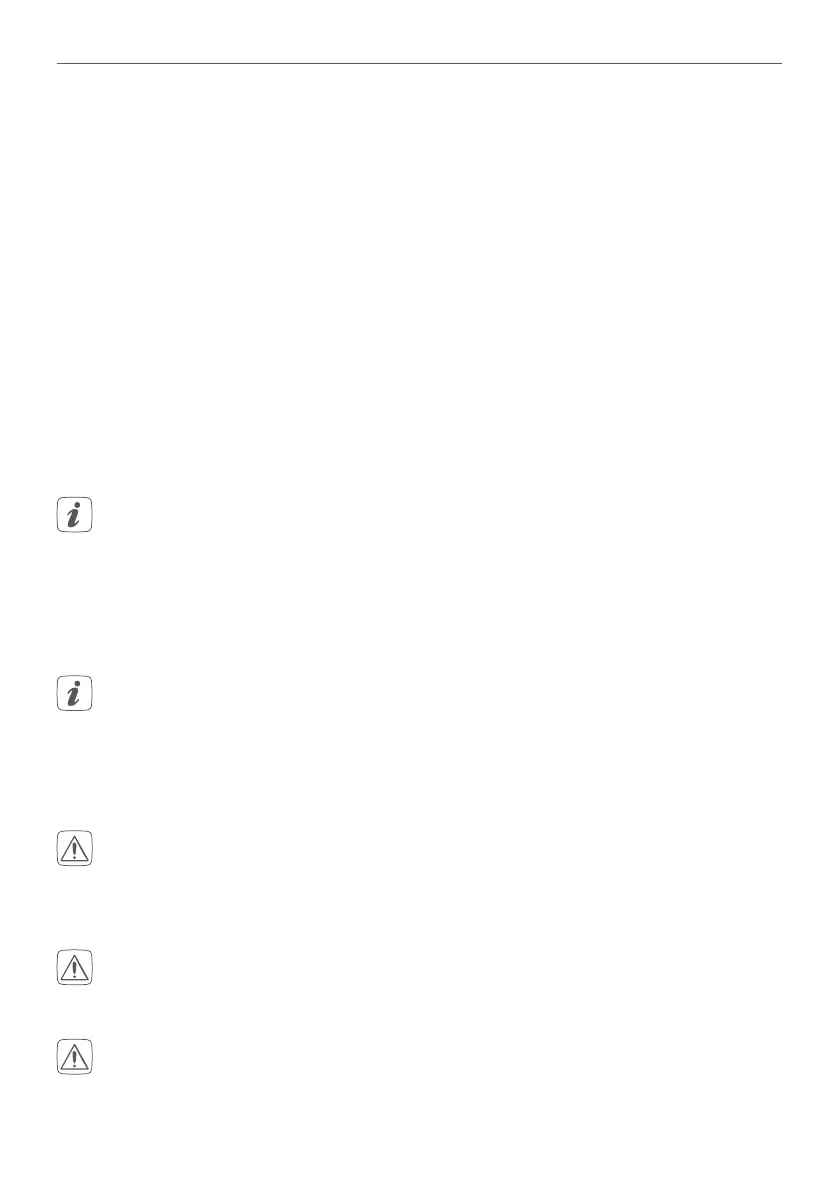Tap the exclamation mark in the first caution triangle
Viewport: 839px width, 1191px height.
[x=74, y=851]
